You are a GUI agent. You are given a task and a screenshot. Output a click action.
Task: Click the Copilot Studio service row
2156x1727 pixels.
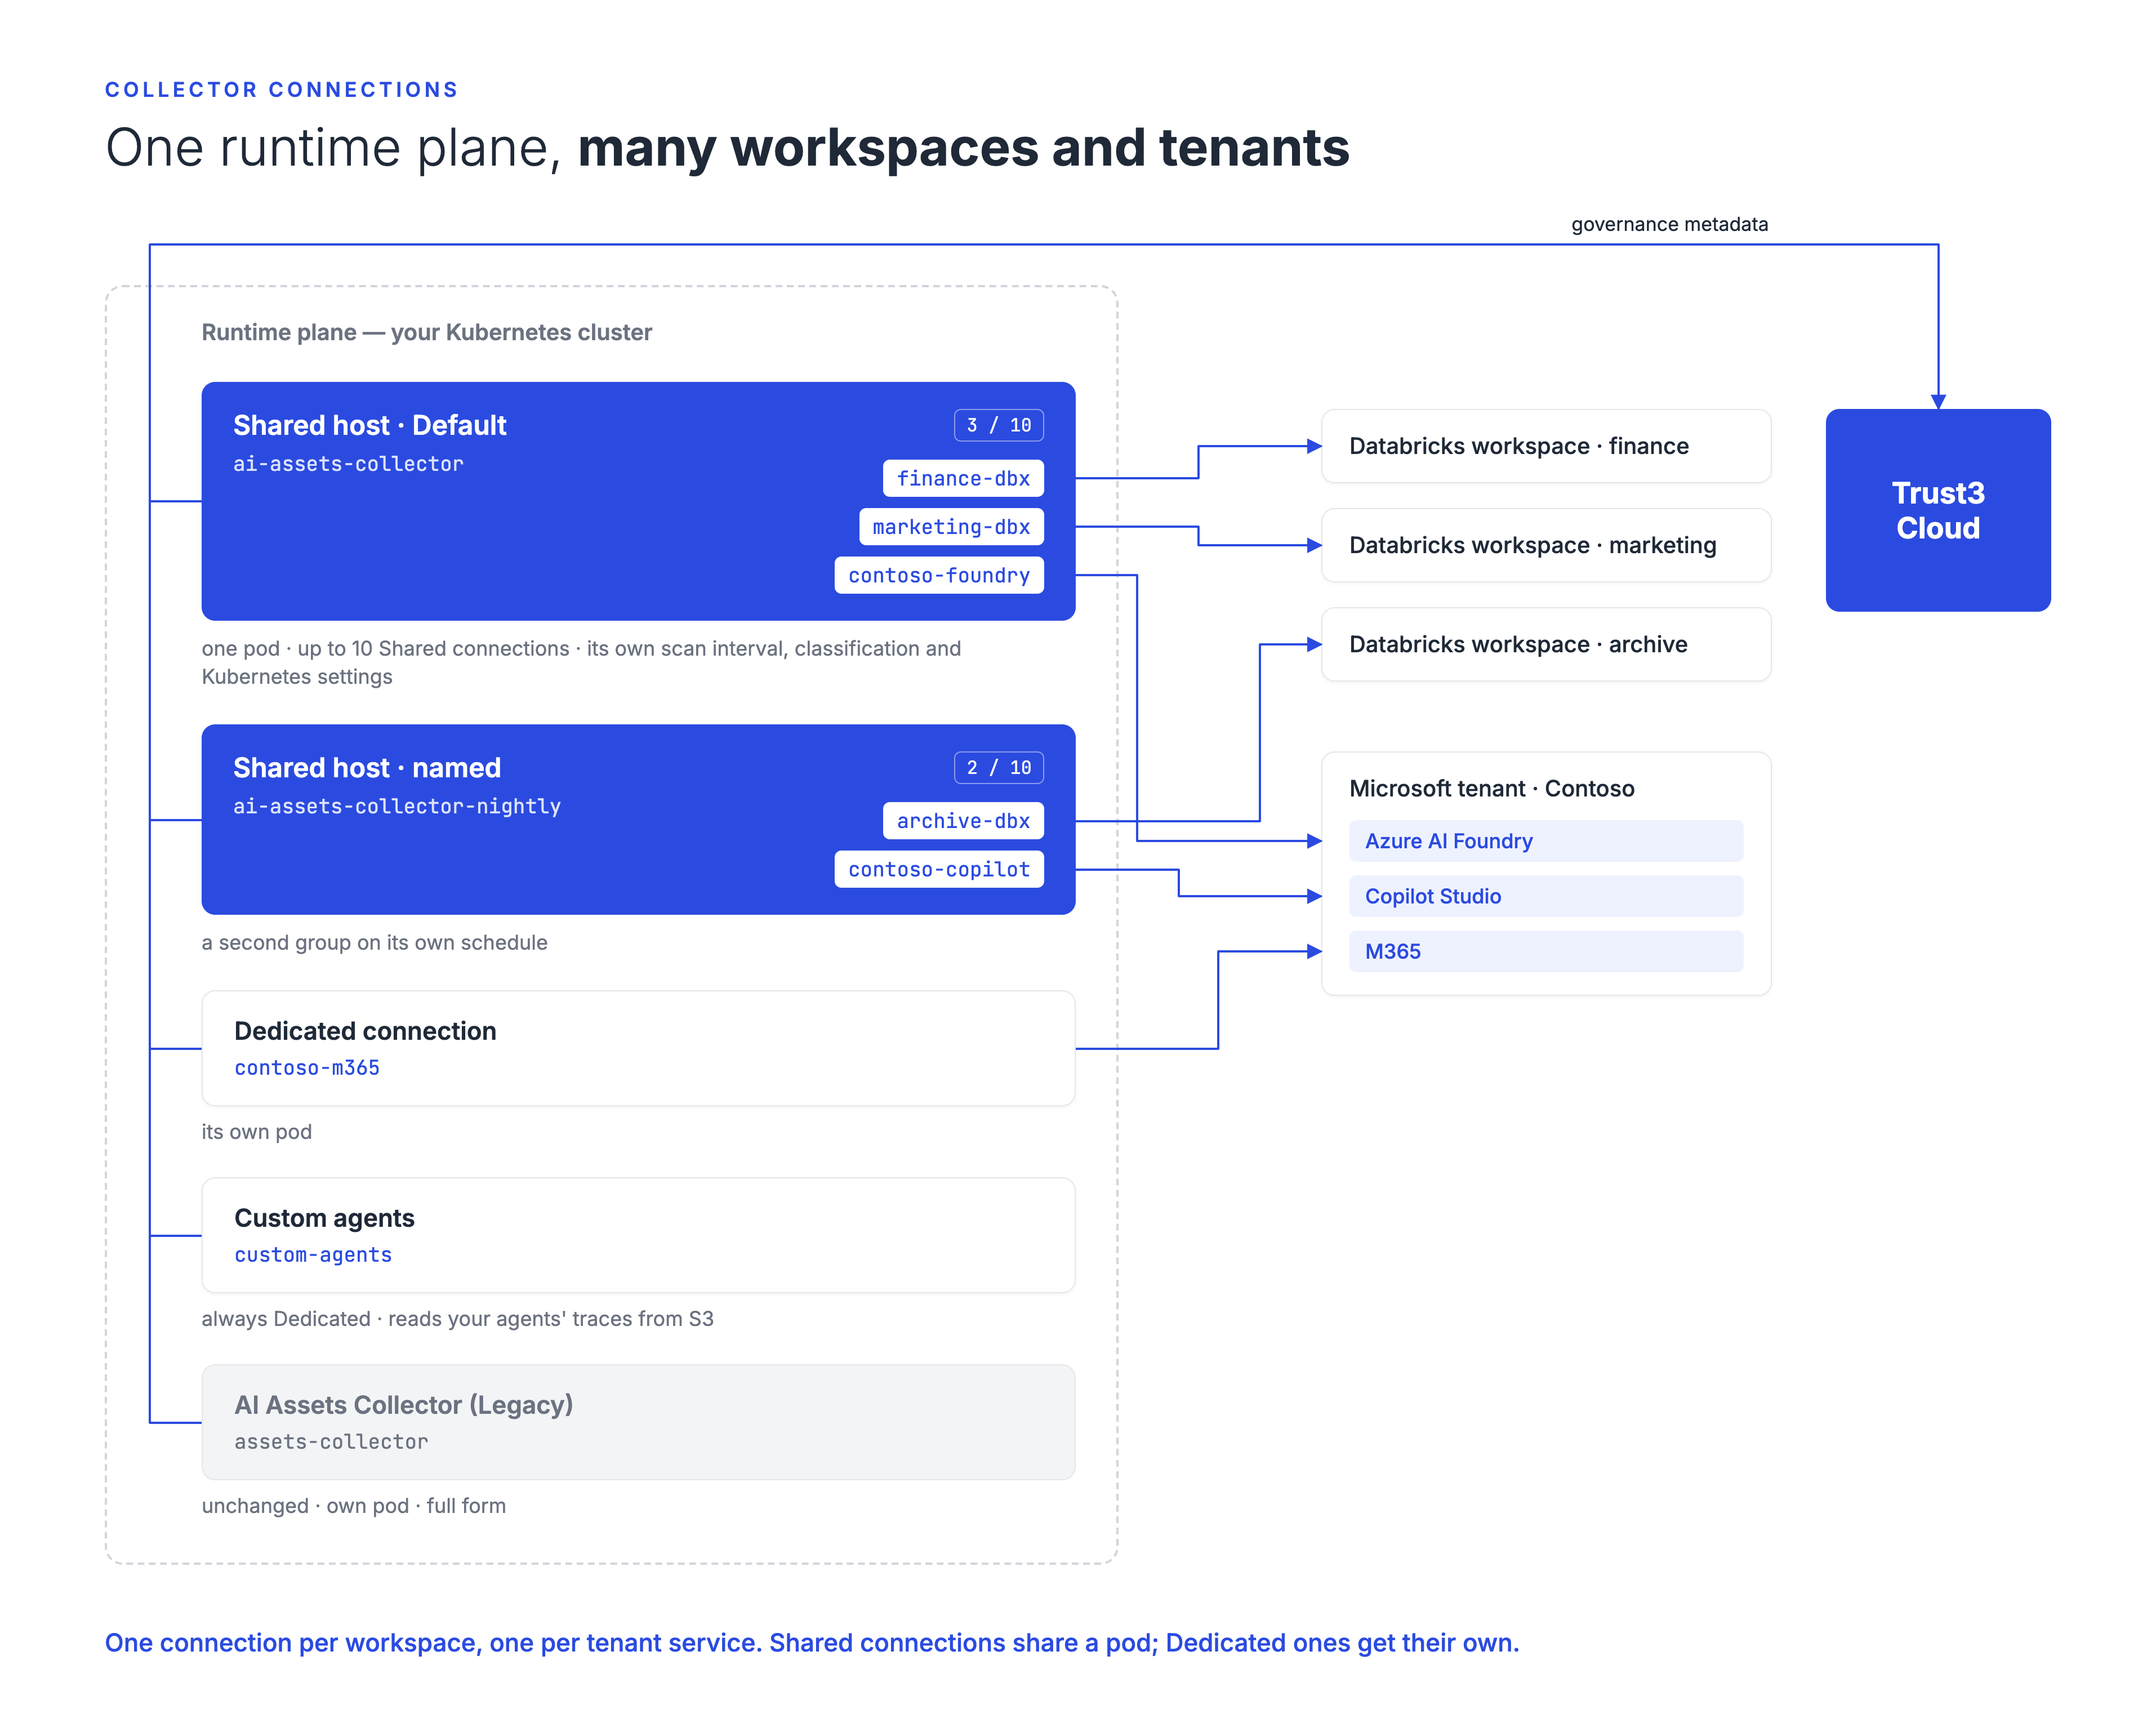click(1546, 896)
